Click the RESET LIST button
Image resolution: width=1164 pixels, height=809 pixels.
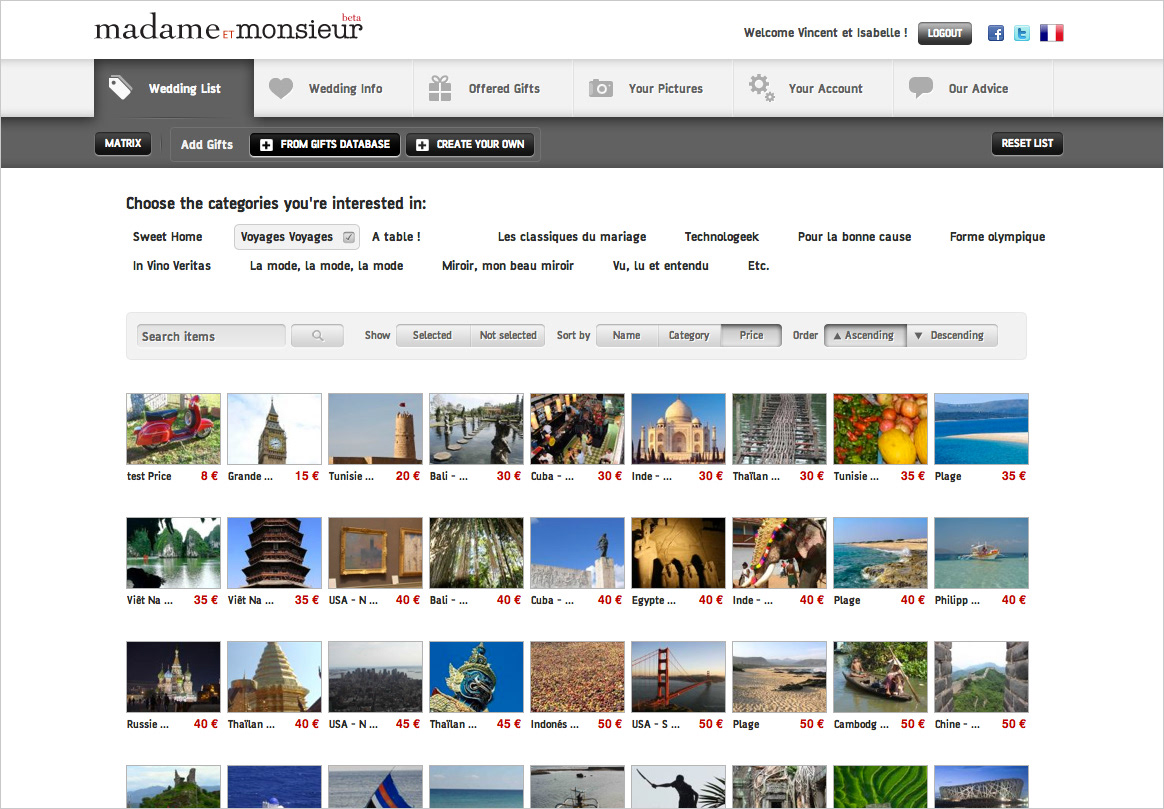coord(1027,143)
